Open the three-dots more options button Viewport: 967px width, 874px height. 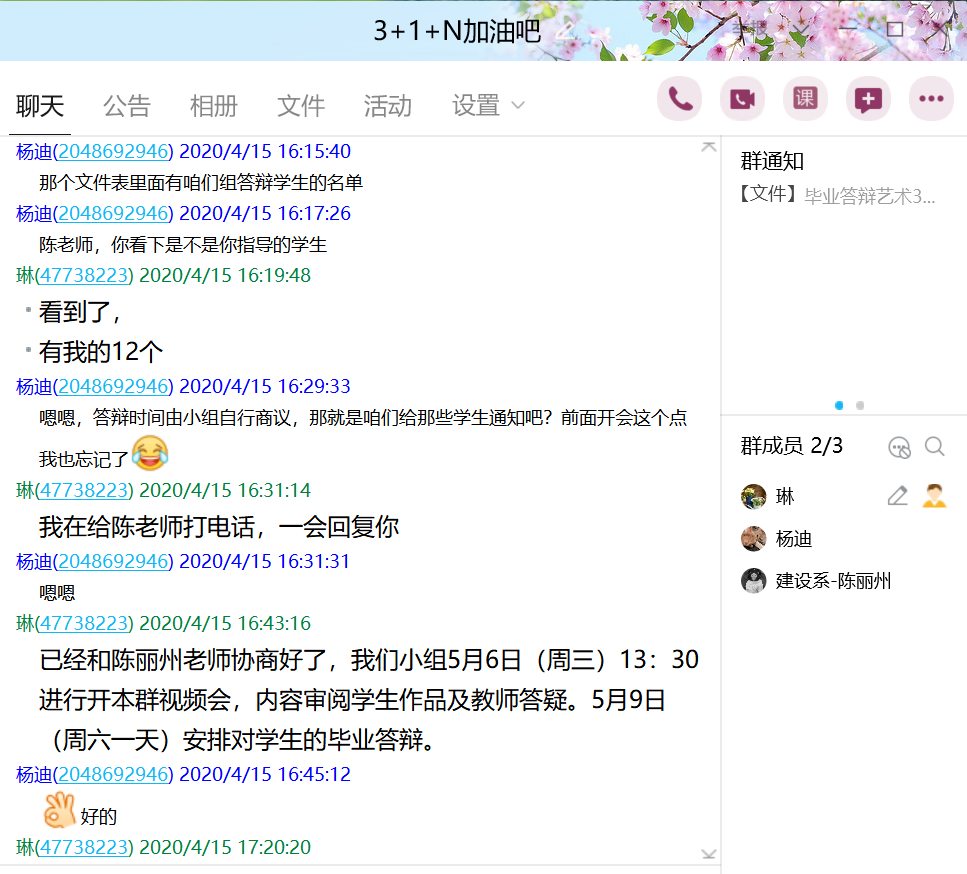(931, 99)
